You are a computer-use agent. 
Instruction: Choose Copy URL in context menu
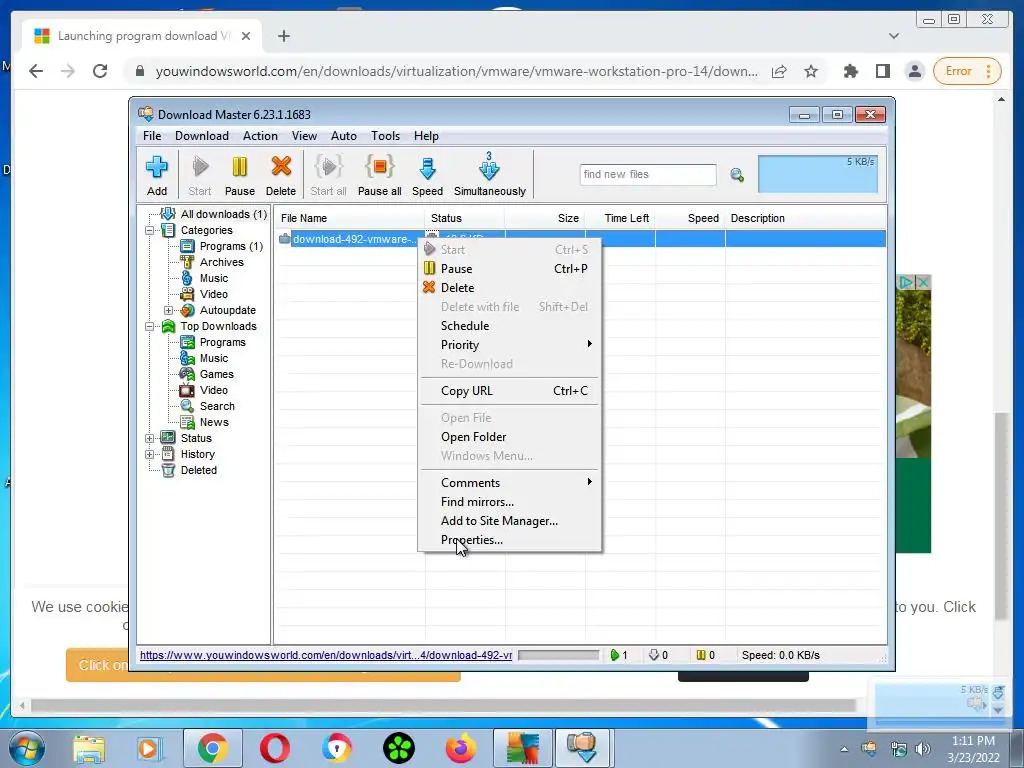pos(509,391)
